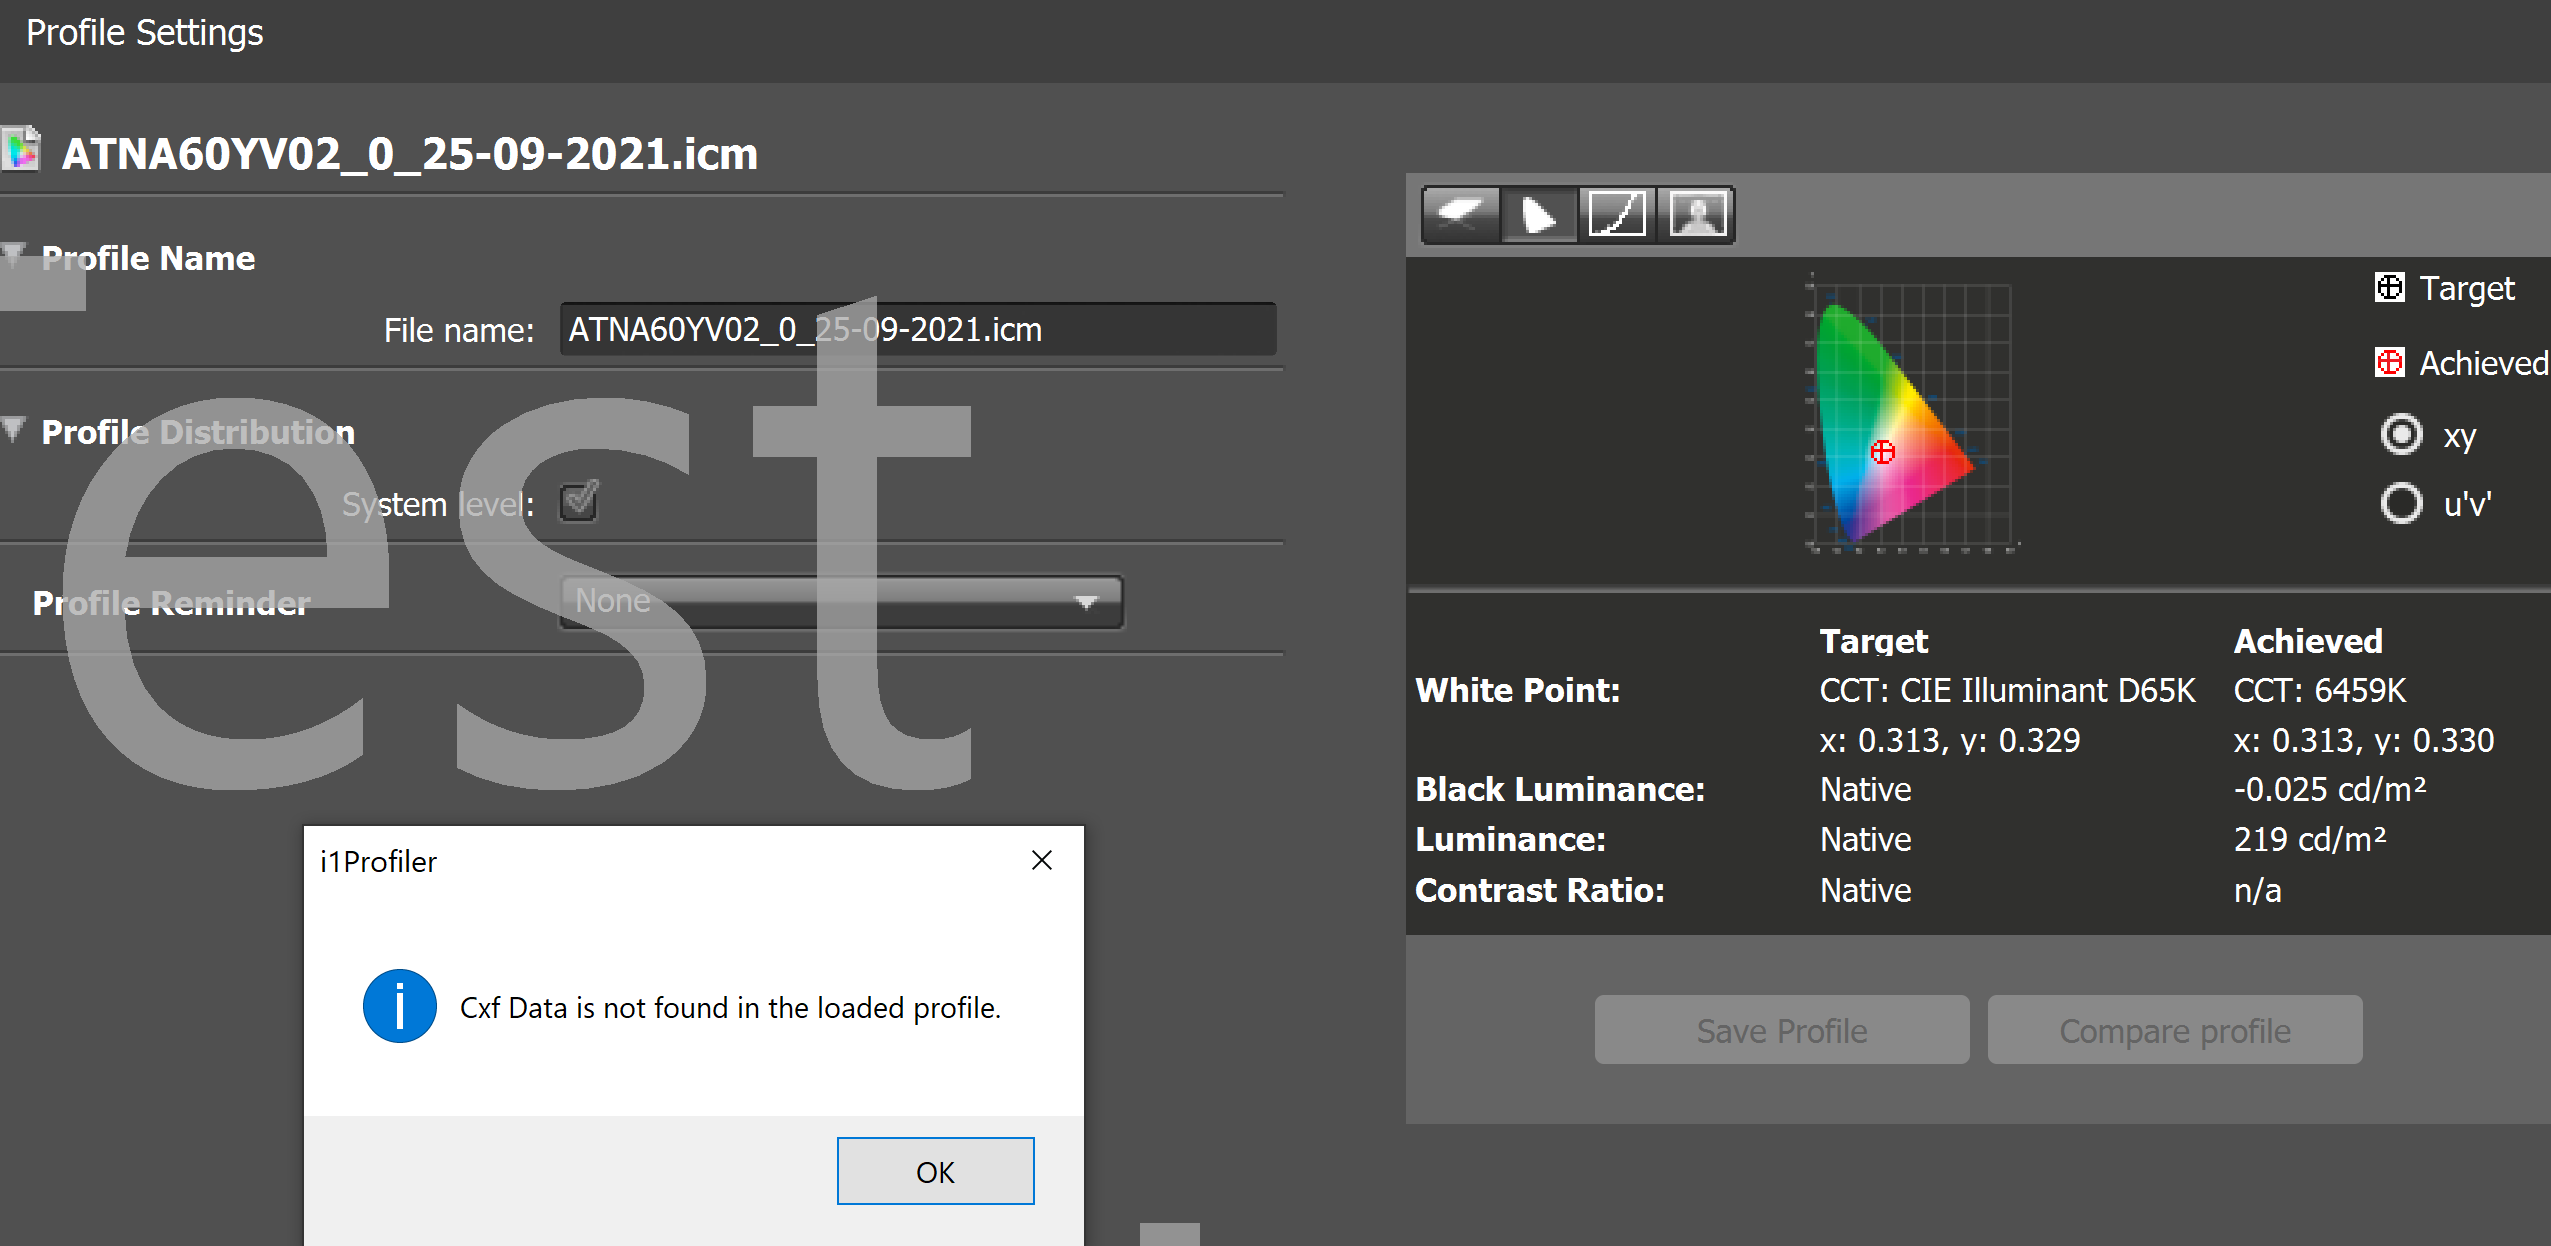Open the tone curve view icon

[x=1617, y=214]
